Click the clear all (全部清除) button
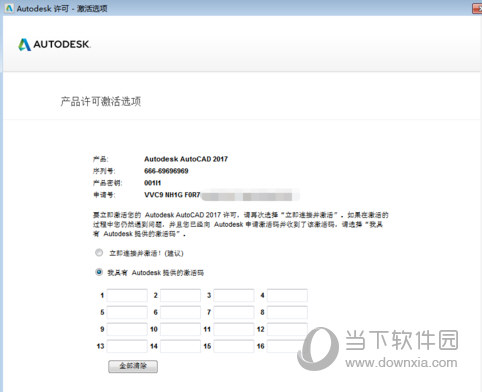The width and height of the screenshot is (482, 392). pyautogui.click(x=133, y=366)
